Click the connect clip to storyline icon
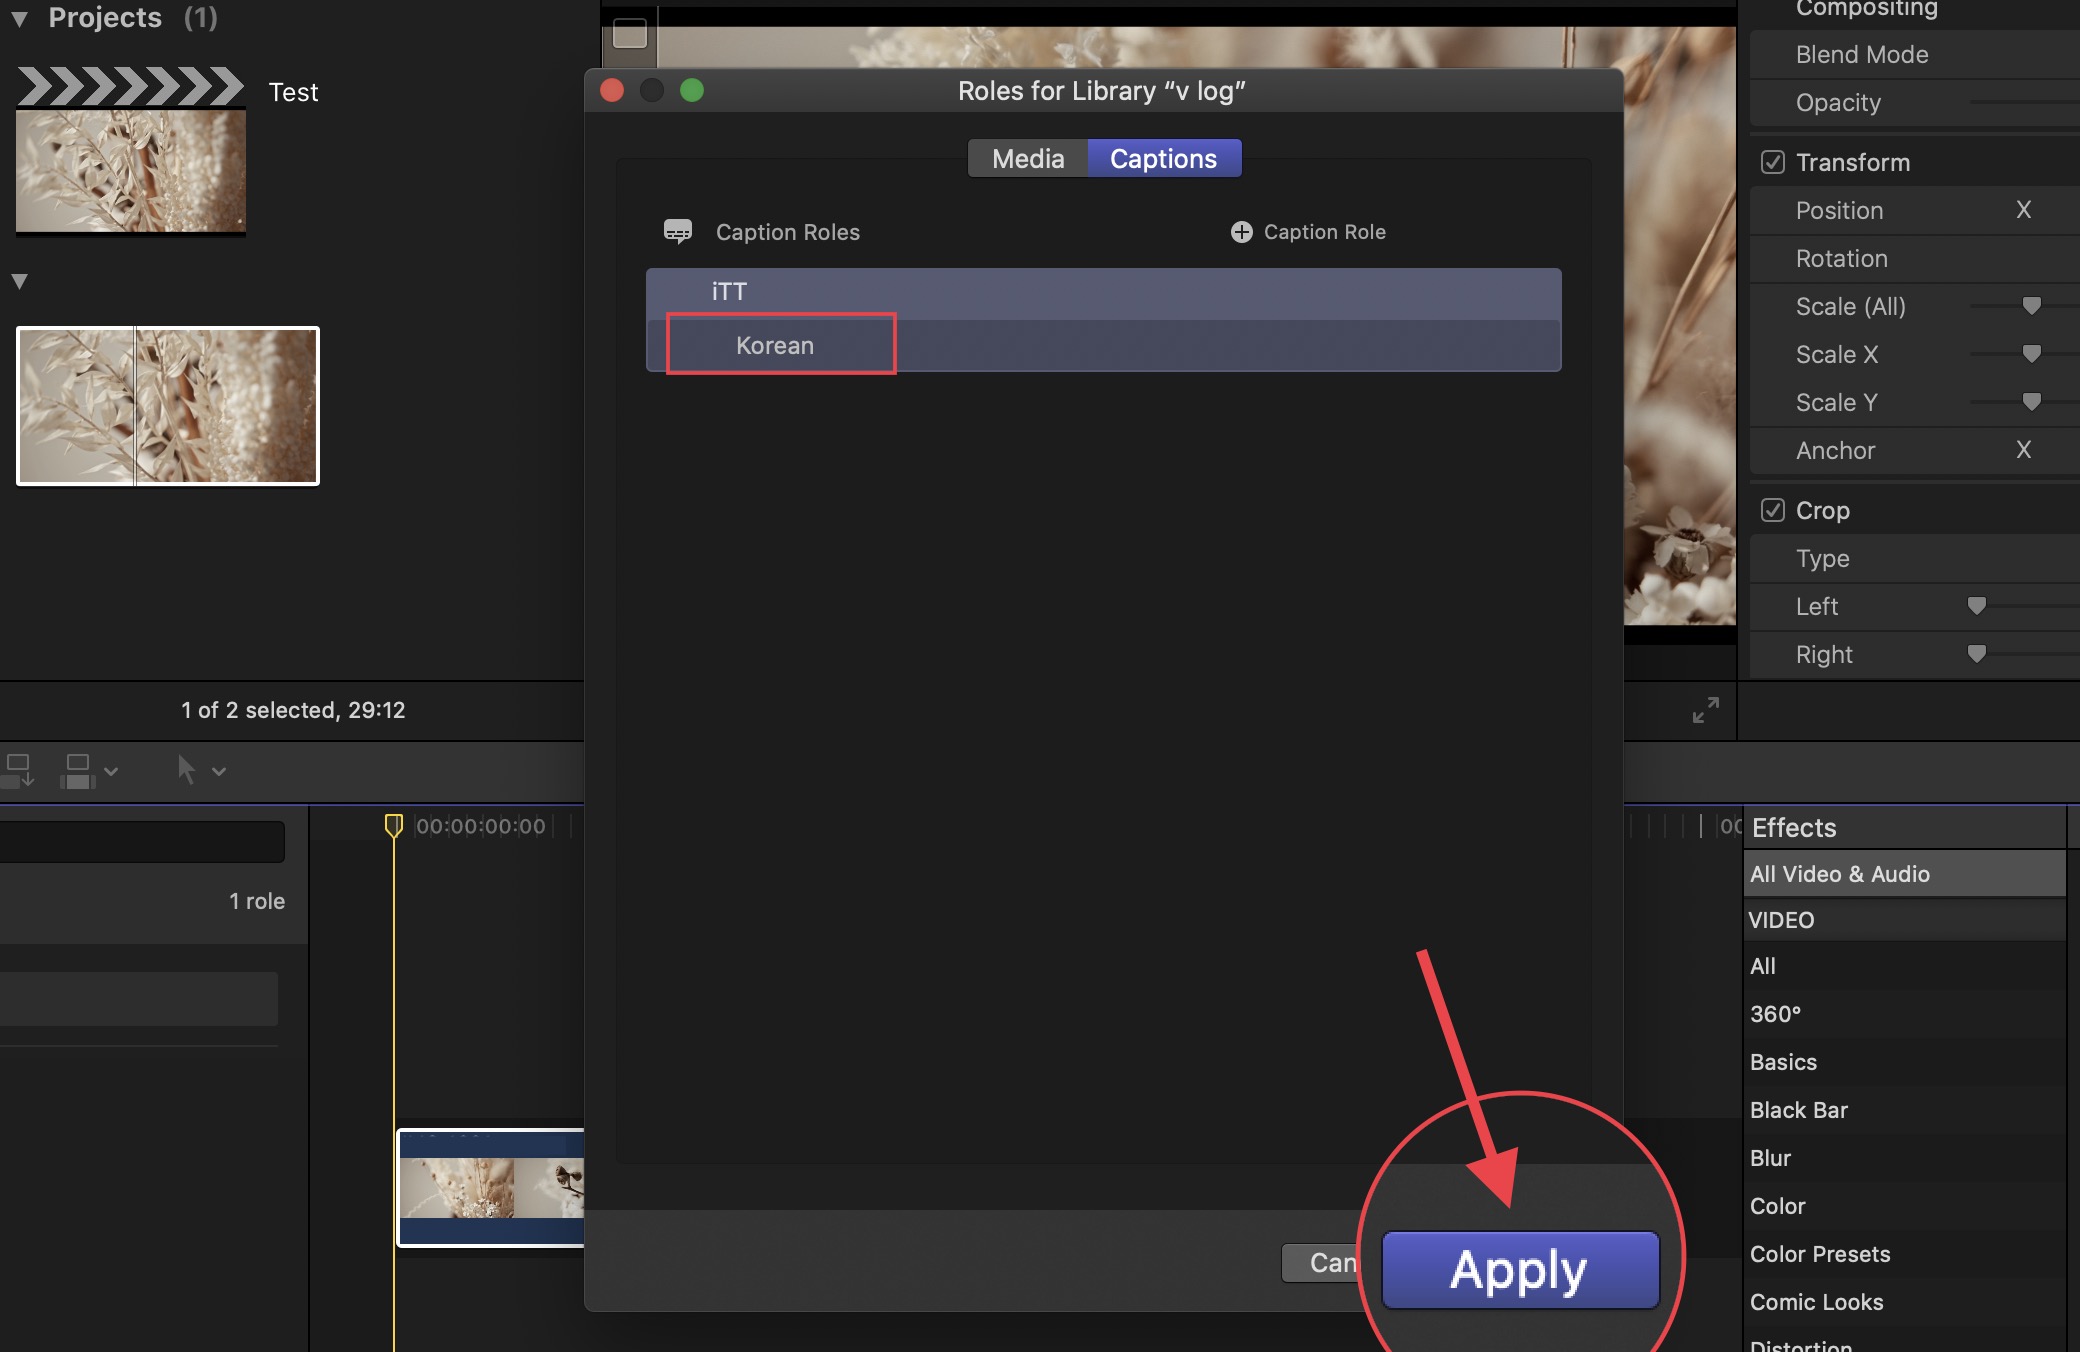 (18, 770)
